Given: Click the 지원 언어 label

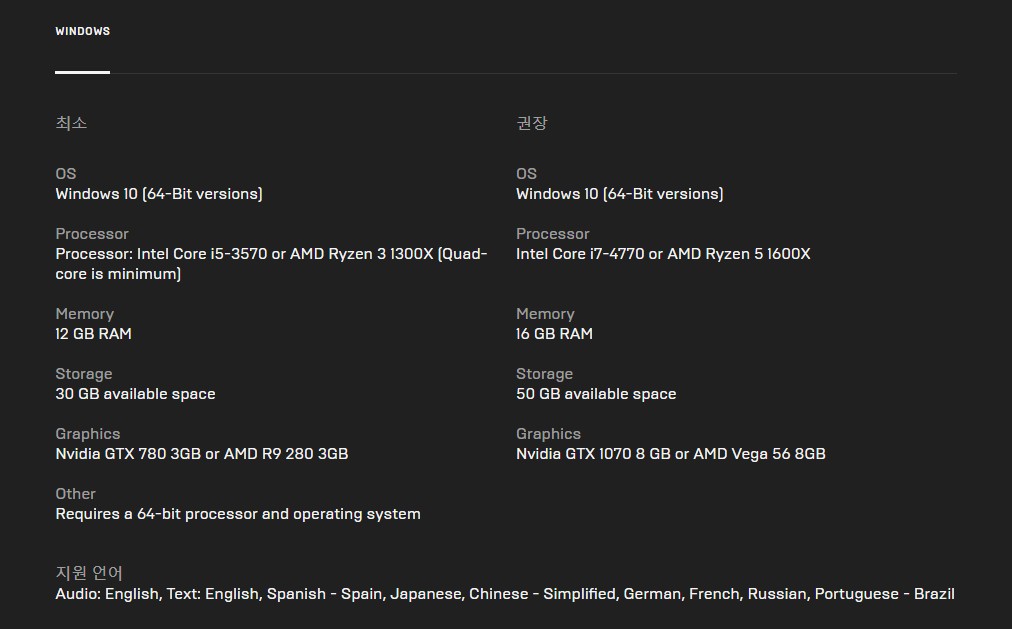Looking at the screenshot, I should click(89, 572).
